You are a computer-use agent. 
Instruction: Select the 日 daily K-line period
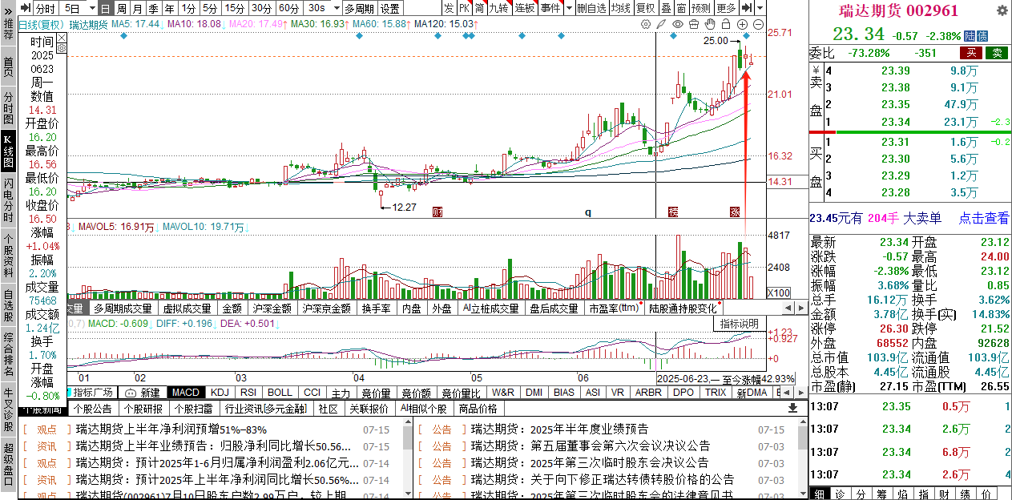[x=105, y=8]
